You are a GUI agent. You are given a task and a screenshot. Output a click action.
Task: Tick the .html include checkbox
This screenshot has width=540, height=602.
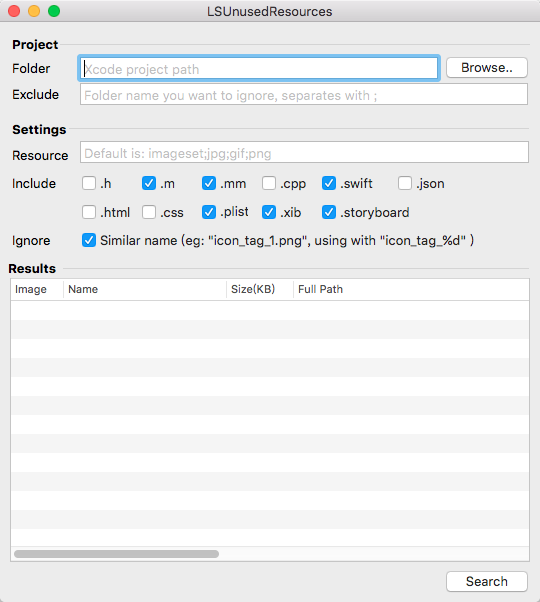(x=89, y=212)
